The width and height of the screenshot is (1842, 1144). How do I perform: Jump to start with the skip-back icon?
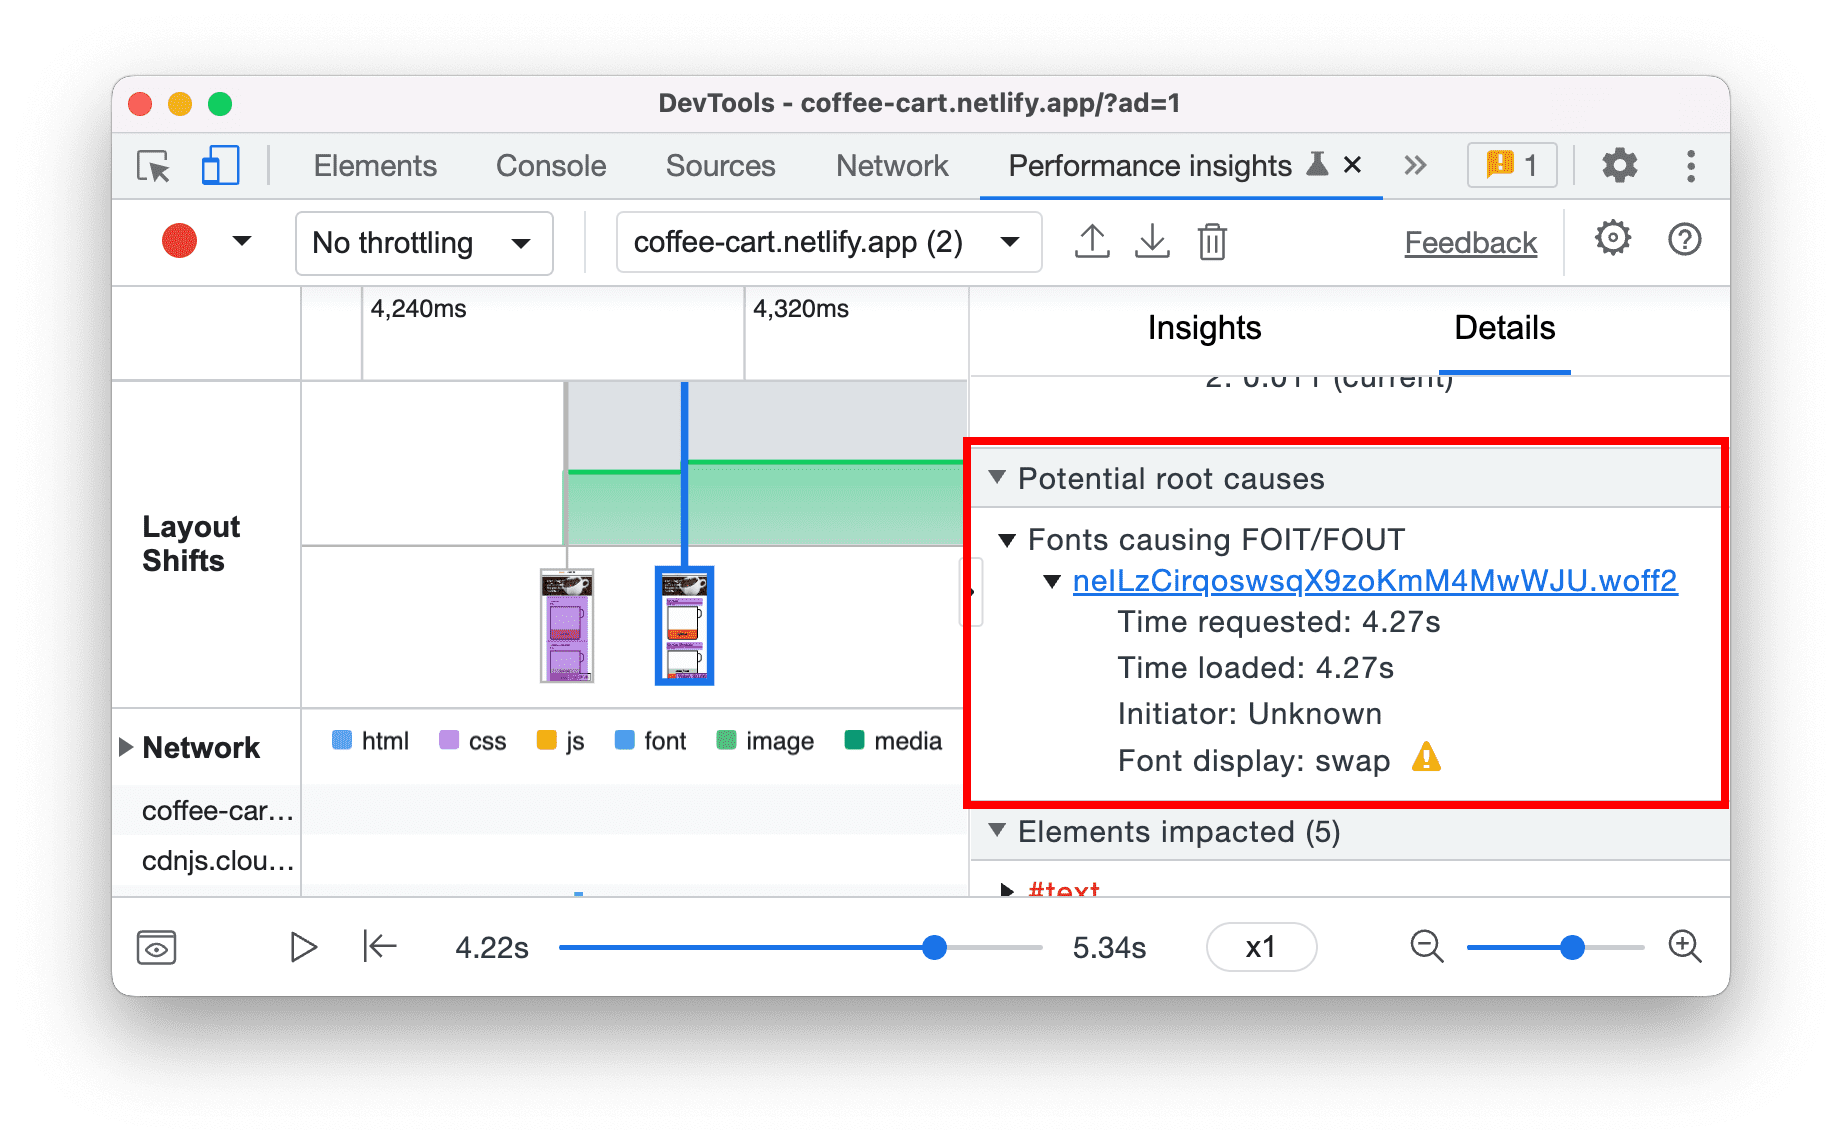point(378,947)
